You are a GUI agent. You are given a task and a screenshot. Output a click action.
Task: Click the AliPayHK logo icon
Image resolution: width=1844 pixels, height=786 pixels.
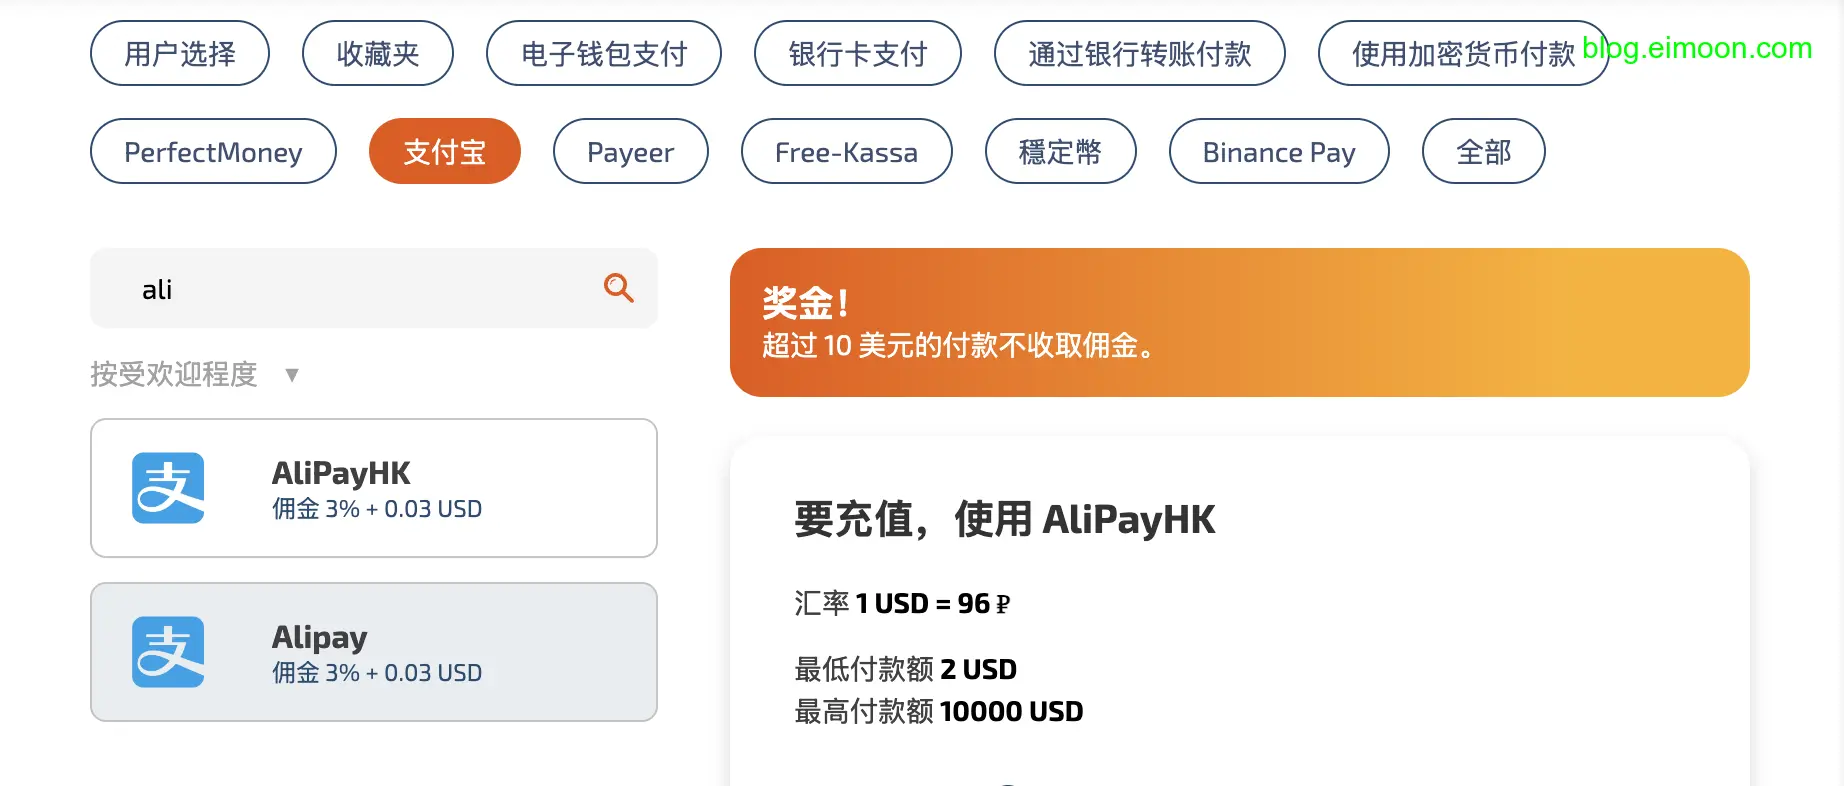(168, 488)
